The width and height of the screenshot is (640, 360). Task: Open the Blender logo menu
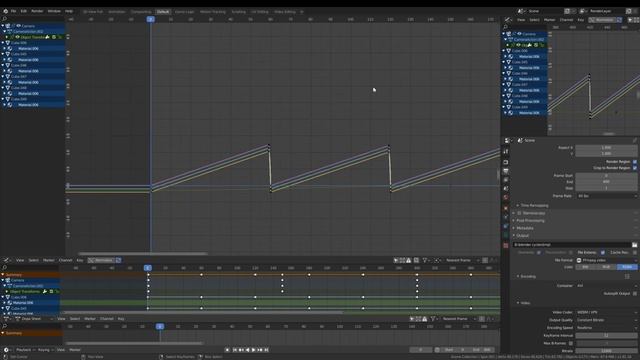(5, 11)
